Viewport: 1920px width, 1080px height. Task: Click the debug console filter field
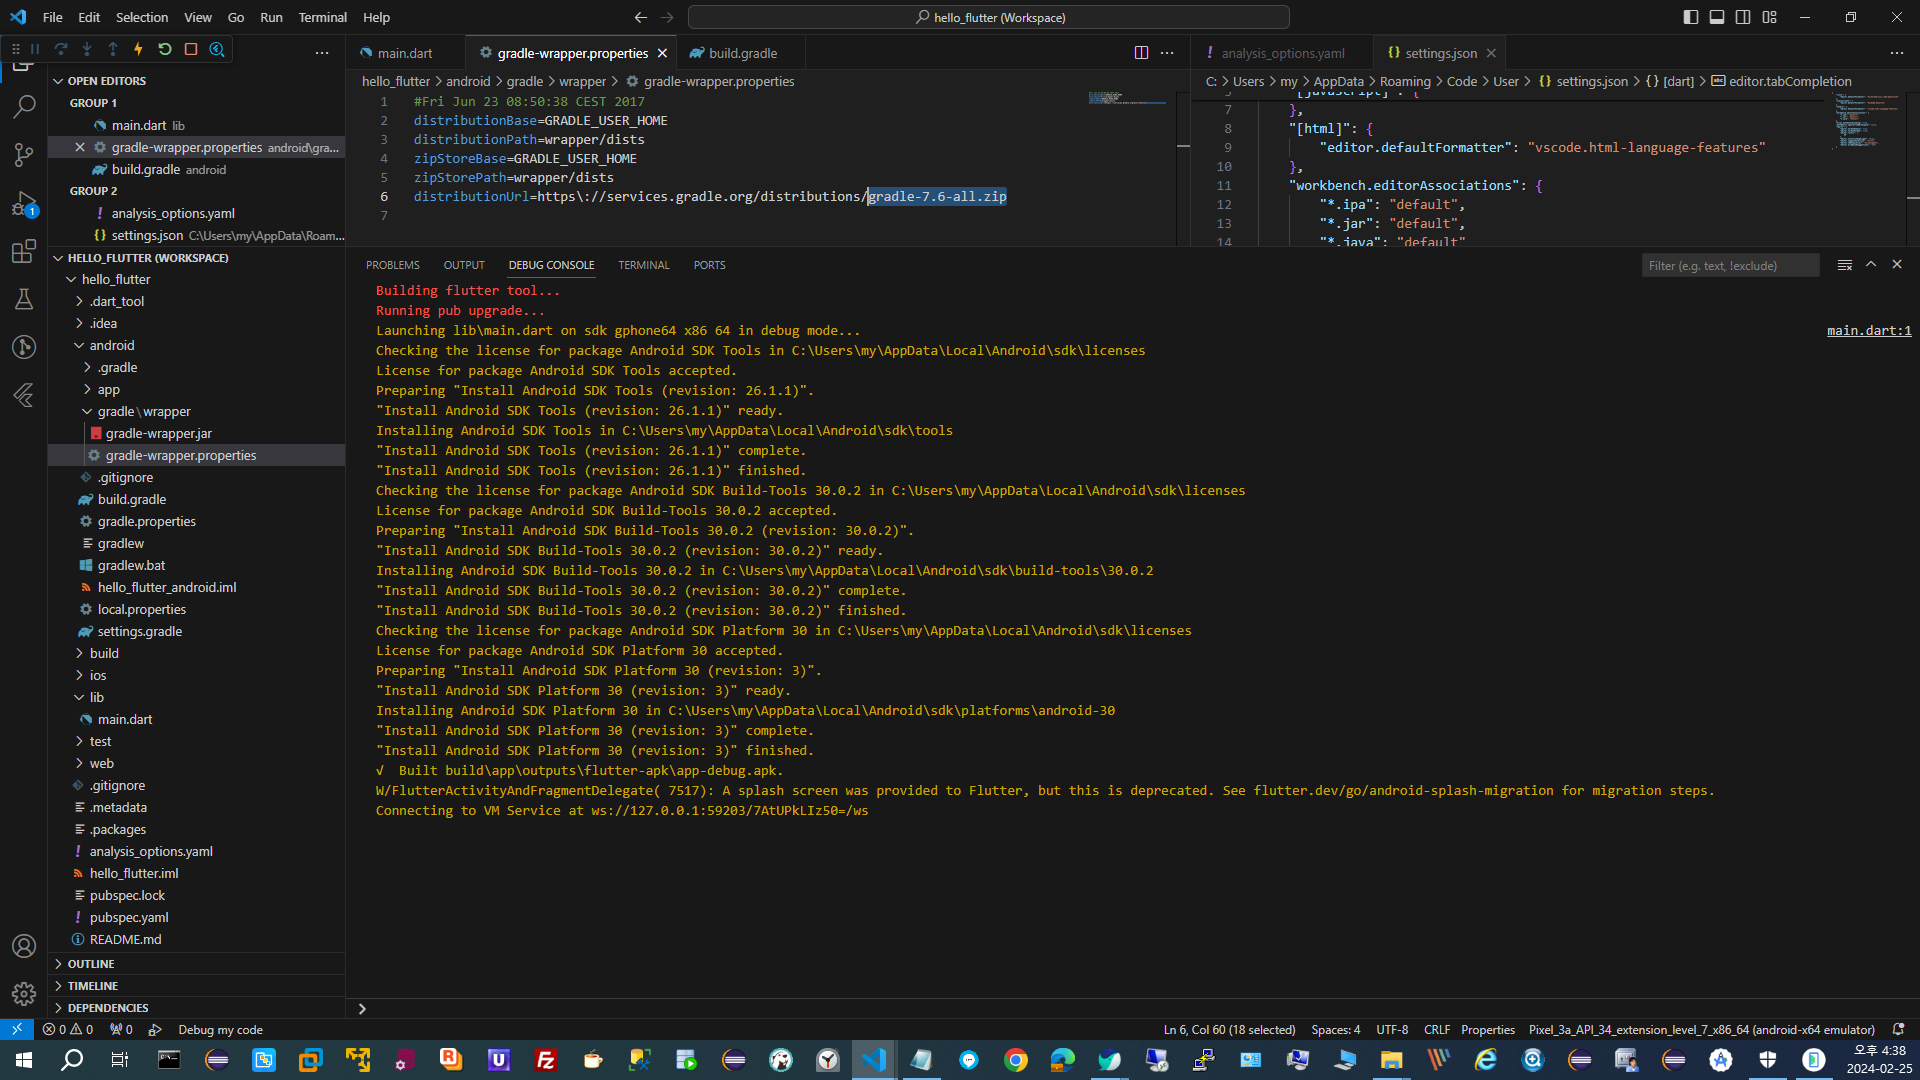[x=1730, y=265]
